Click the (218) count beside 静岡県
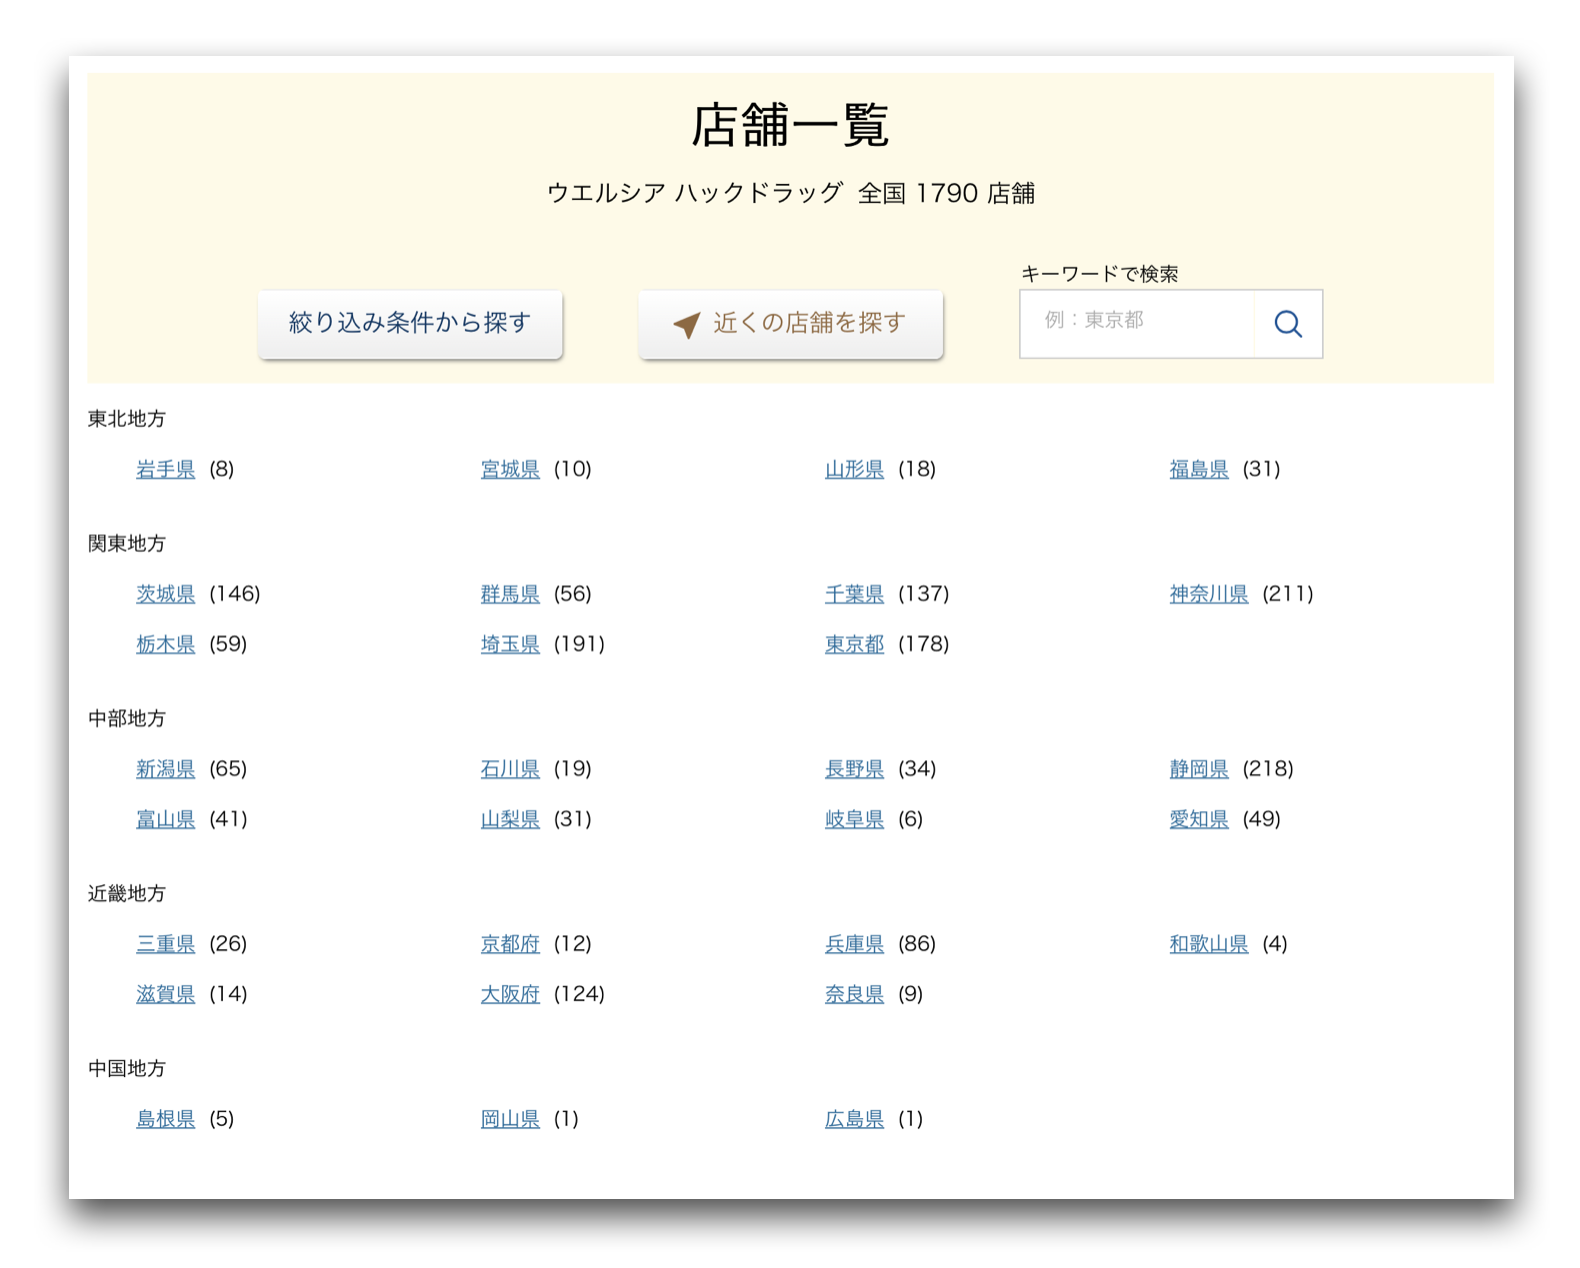The image size is (1580, 1268). coord(1268,769)
